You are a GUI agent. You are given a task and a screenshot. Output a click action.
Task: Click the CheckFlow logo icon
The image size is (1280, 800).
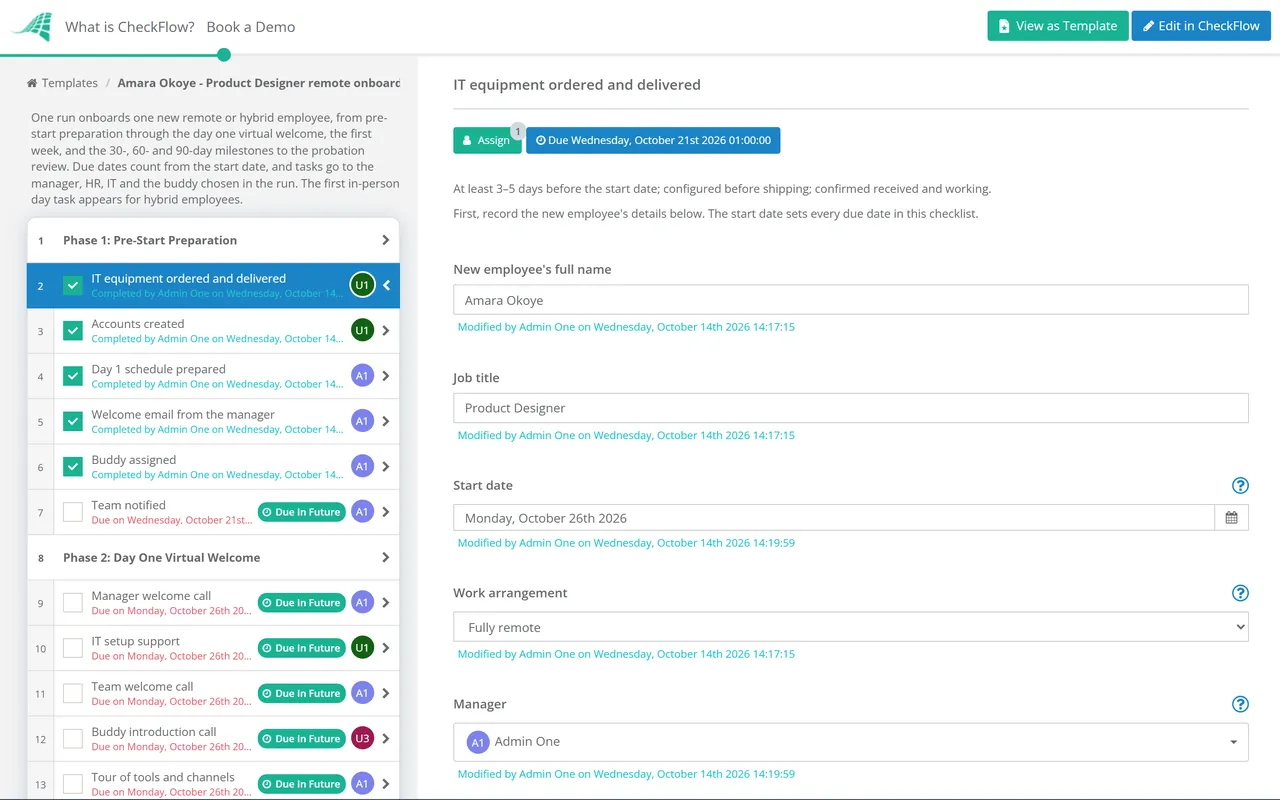(31, 26)
